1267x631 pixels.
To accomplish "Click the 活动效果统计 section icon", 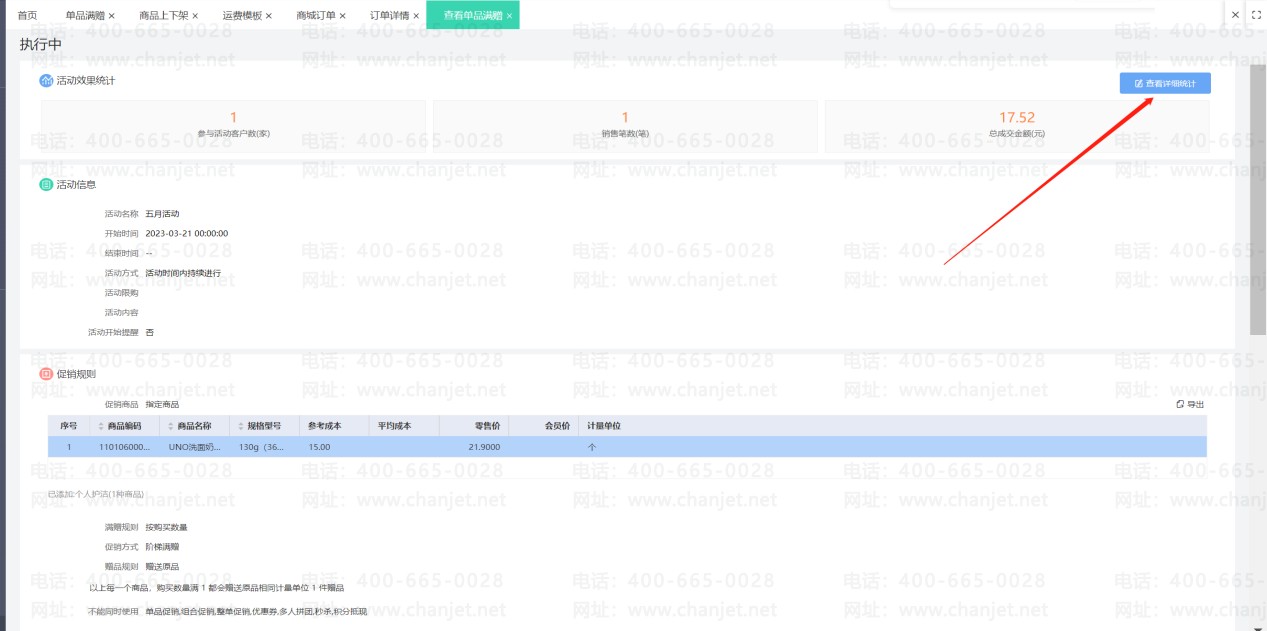I will pyautogui.click(x=46, y=80).
